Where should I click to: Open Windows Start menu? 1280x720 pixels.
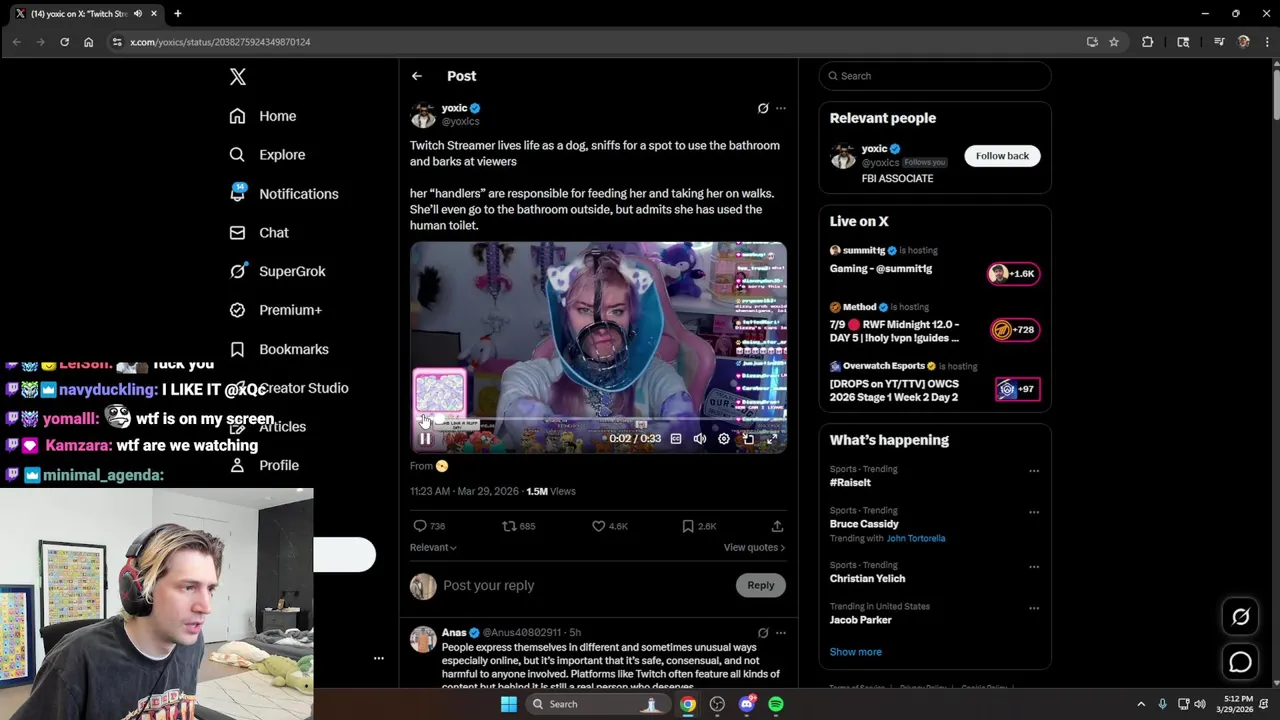click(508, 704)
